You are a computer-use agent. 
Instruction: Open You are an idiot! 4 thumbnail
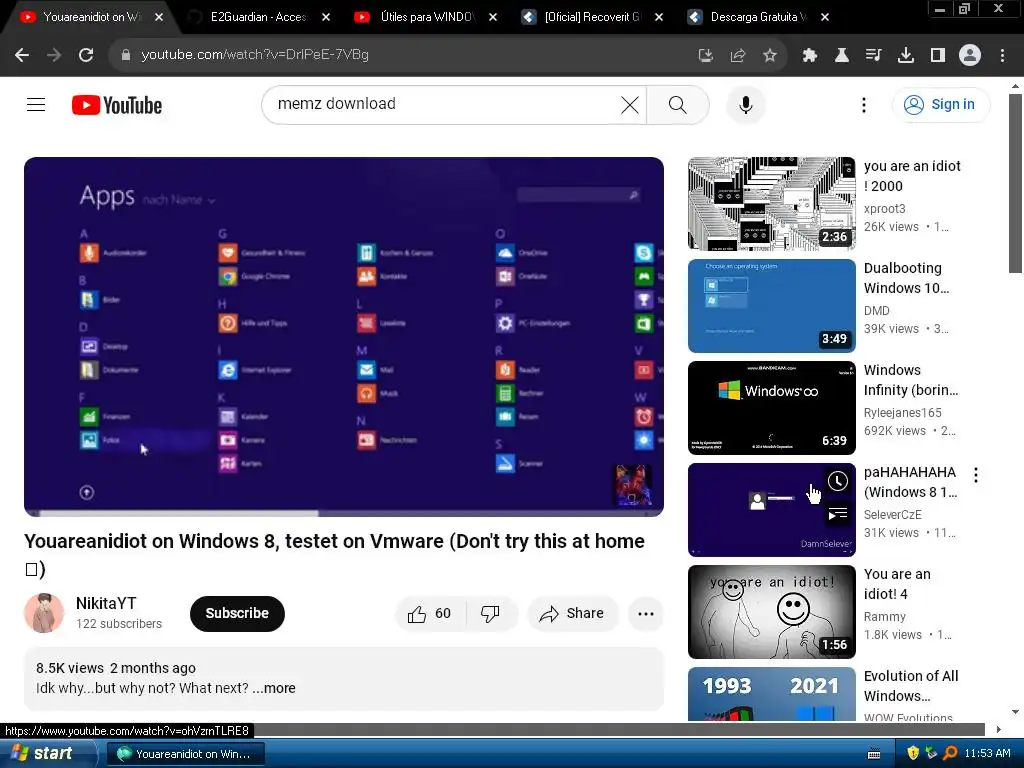click(771, 612)
